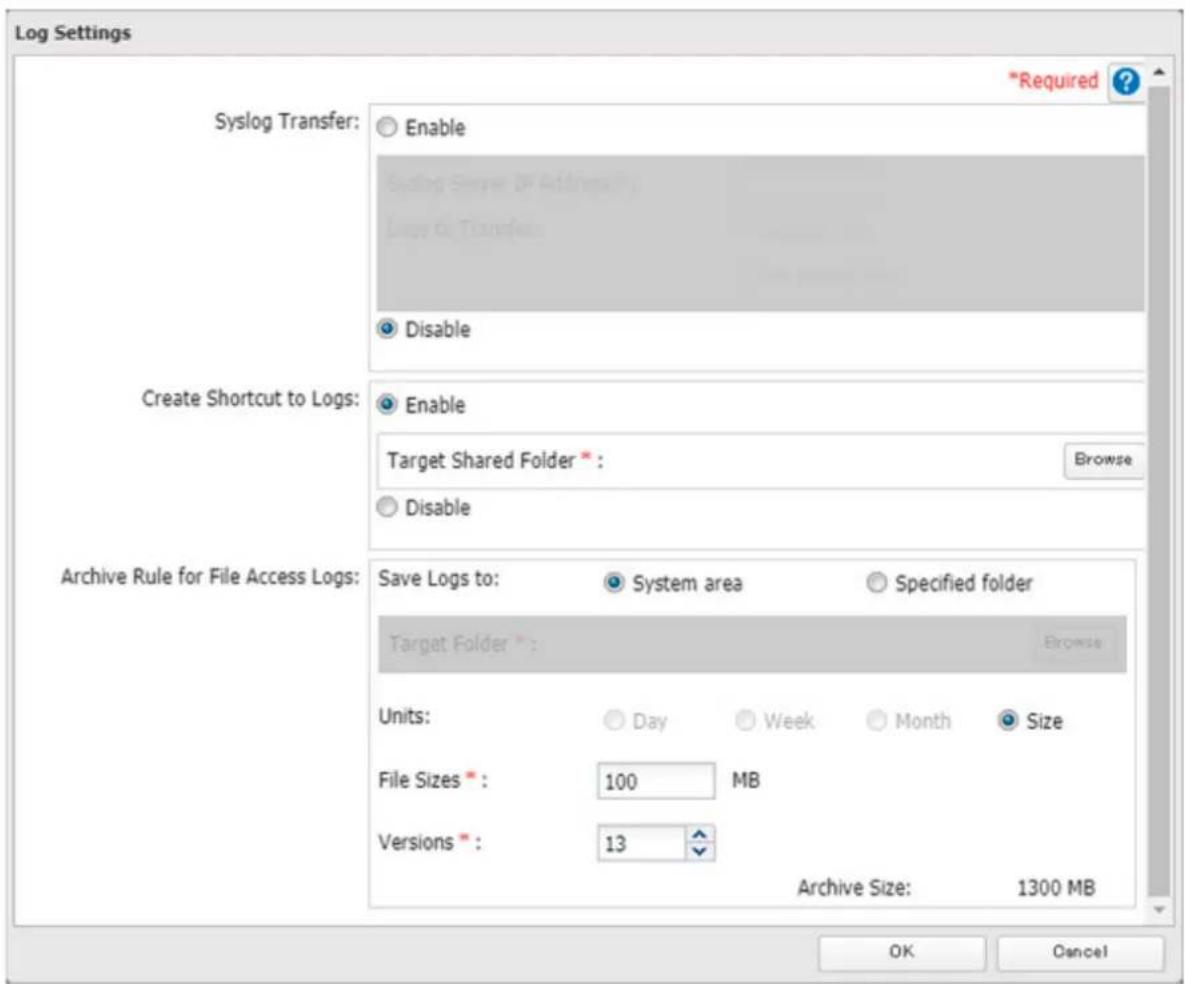1185x984 pixels.
Task: Click the Log Settings dialog title
Action: 73,33
